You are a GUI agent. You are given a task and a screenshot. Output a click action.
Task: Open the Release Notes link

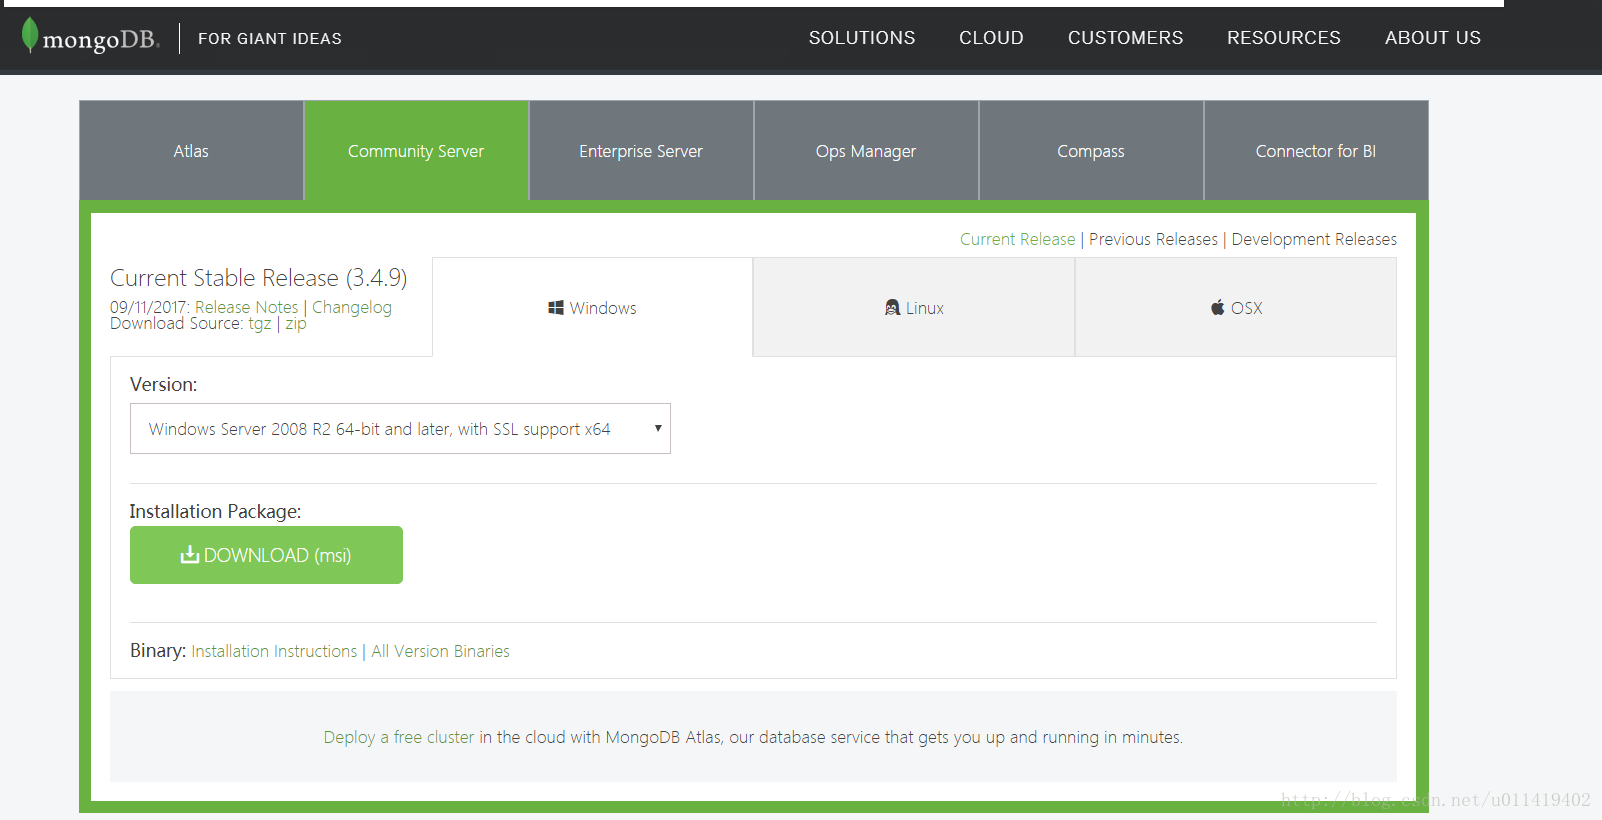pos(246,307)
